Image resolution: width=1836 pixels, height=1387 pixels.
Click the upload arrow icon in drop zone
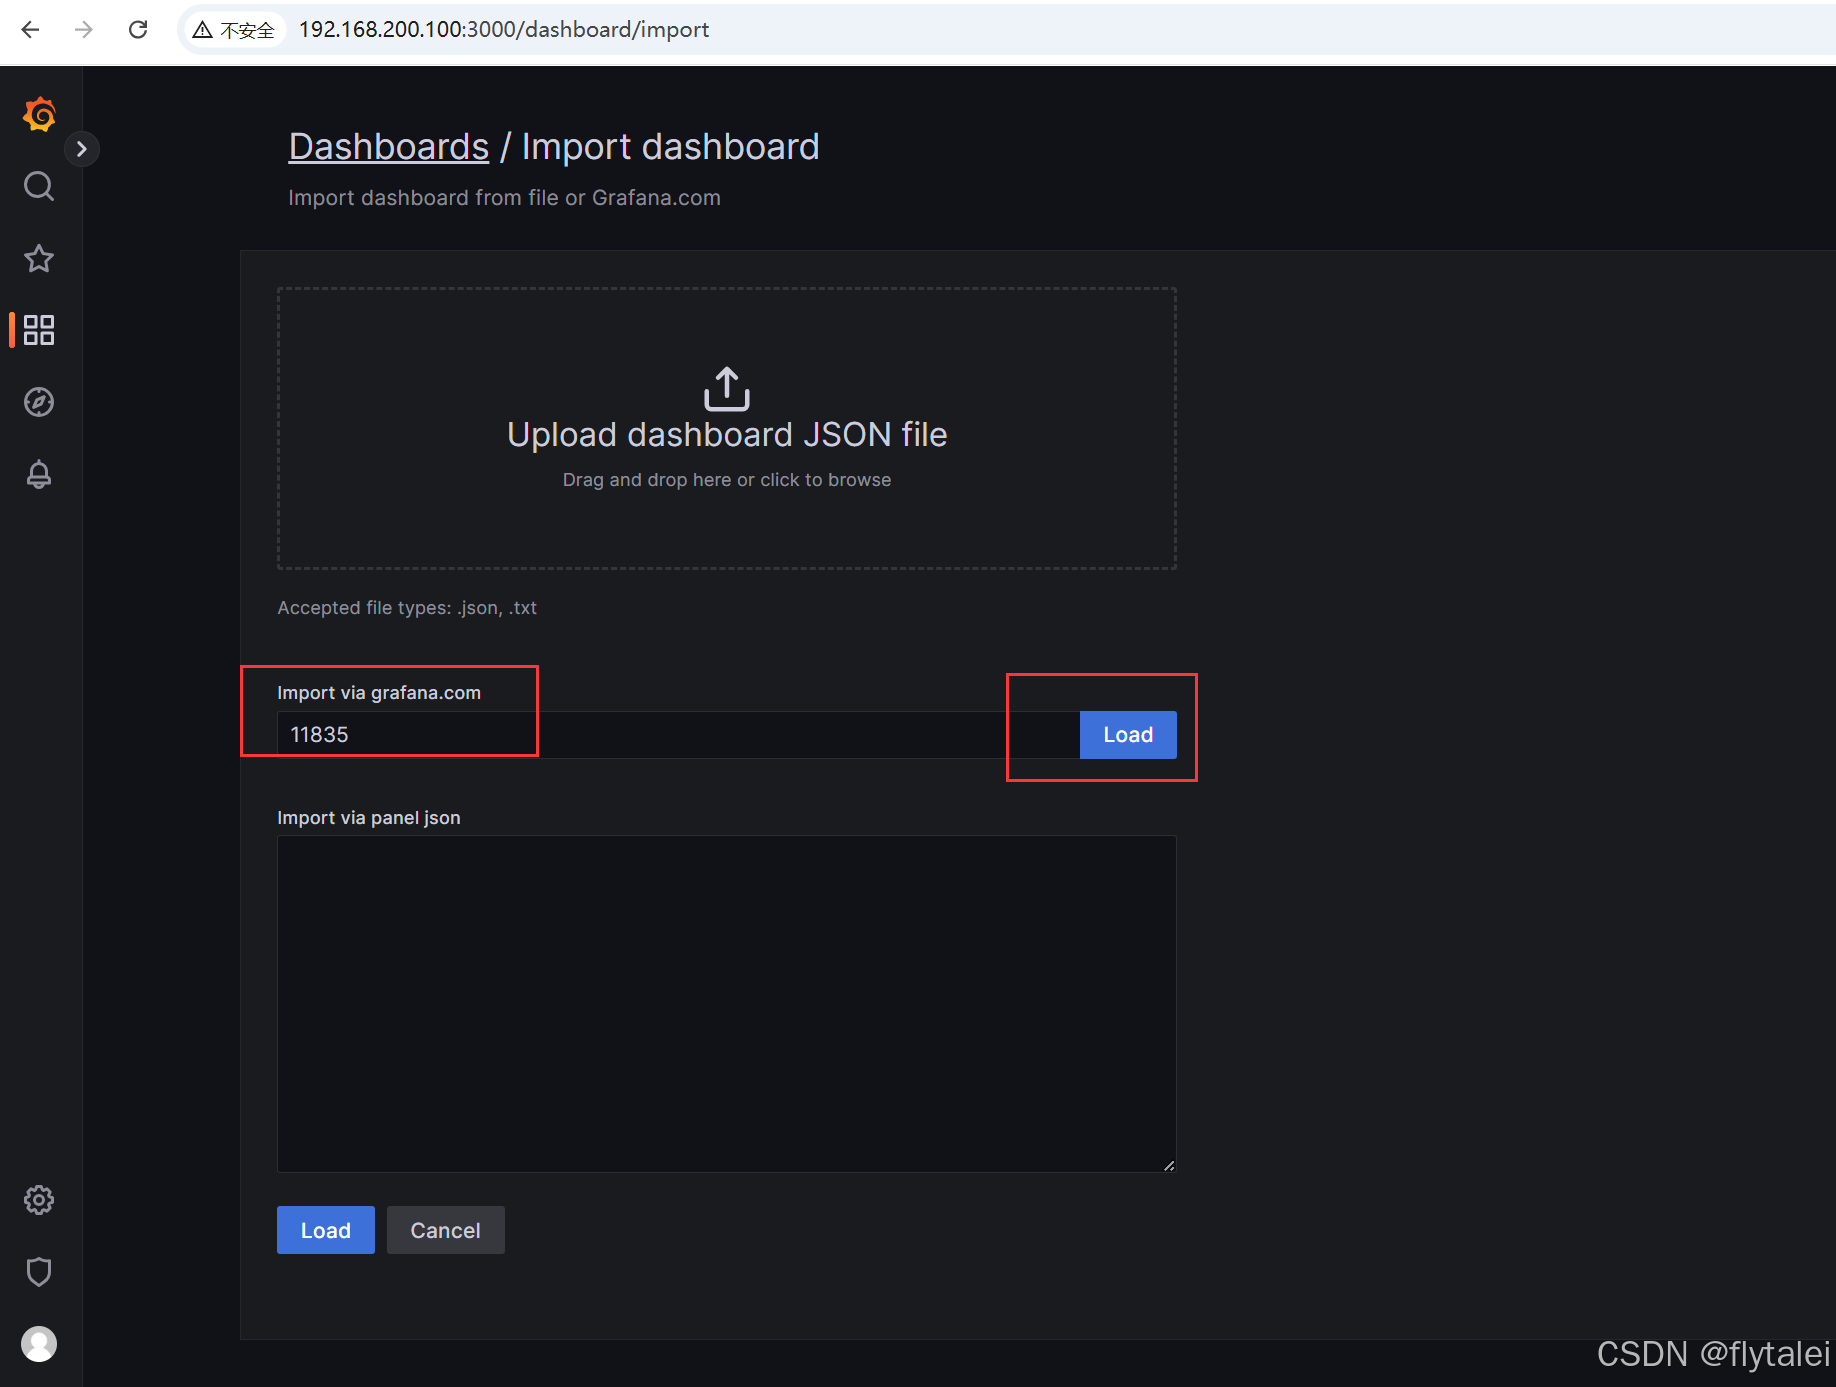[x=727, y=389]
